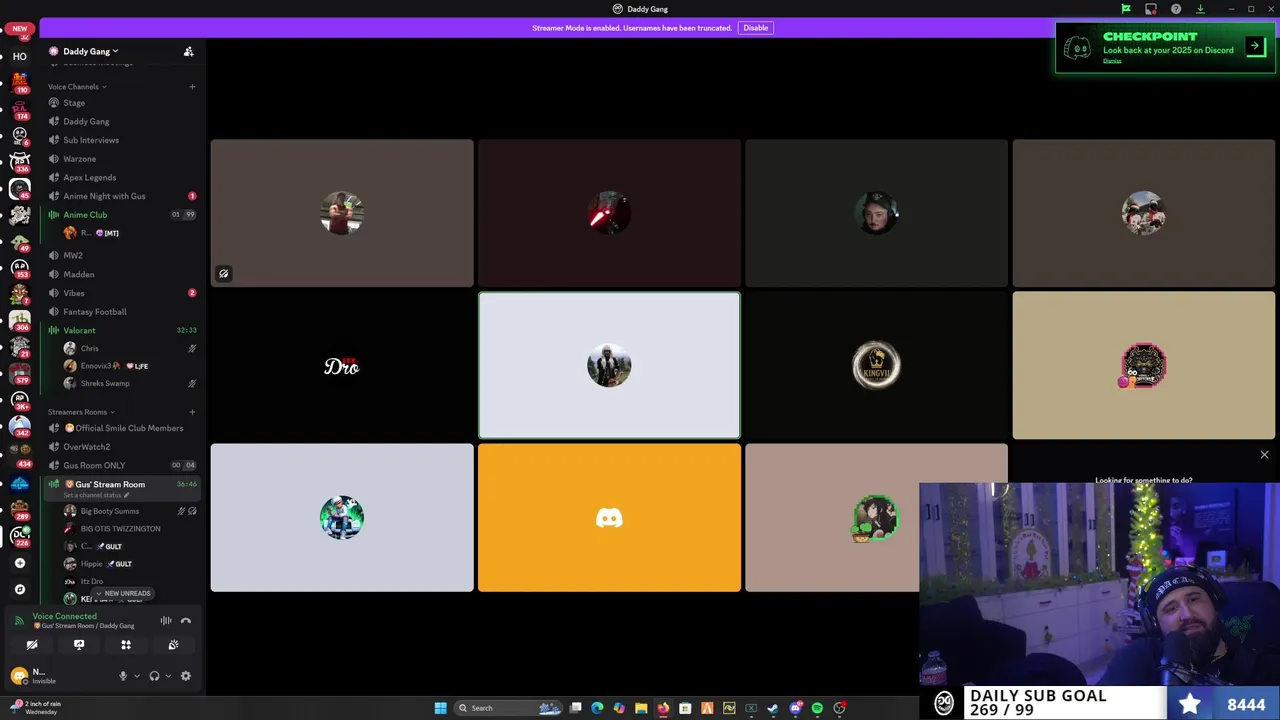Open Anime Night with Gus channel
The width and height of the screenshot is (1280, 720).
(122, 196)
